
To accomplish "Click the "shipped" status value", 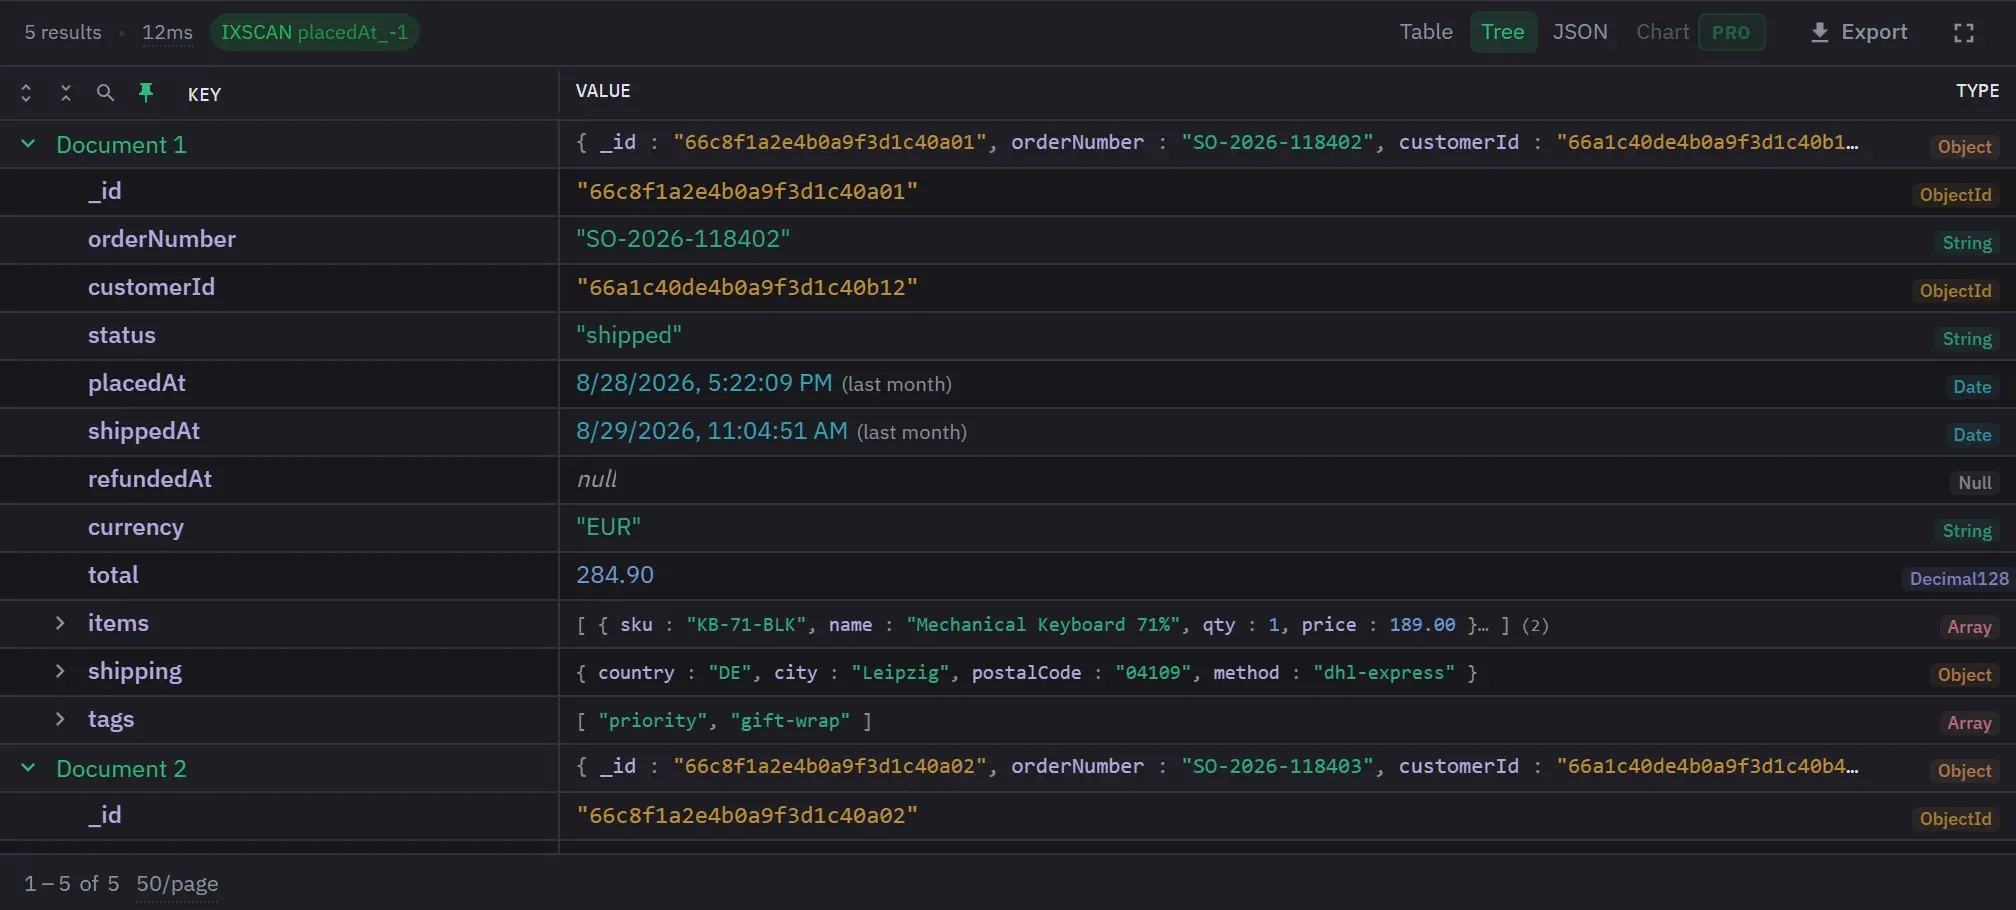I will tap(629, 335).
